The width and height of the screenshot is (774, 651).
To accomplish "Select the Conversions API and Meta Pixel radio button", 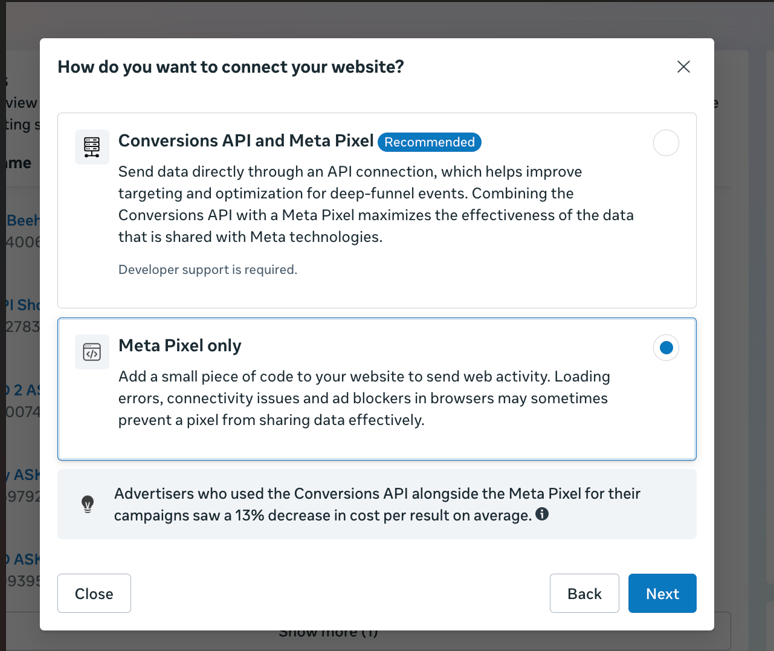I will 666,143.
